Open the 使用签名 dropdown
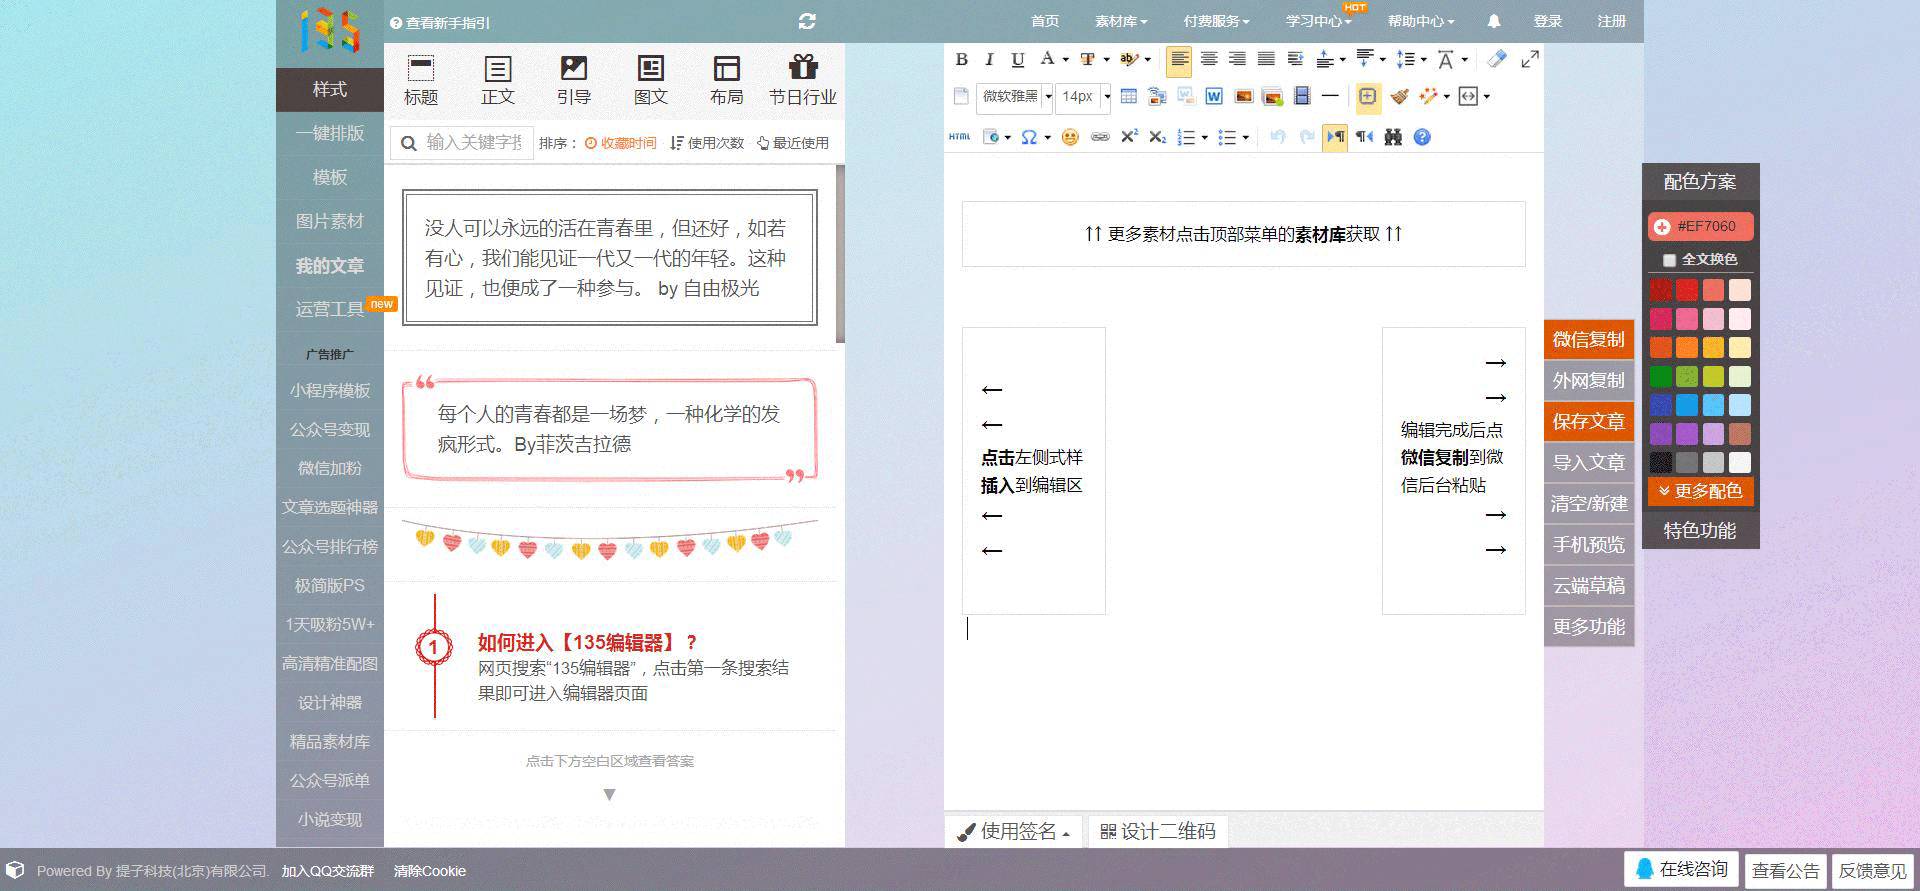 (x=1014, y=832)
